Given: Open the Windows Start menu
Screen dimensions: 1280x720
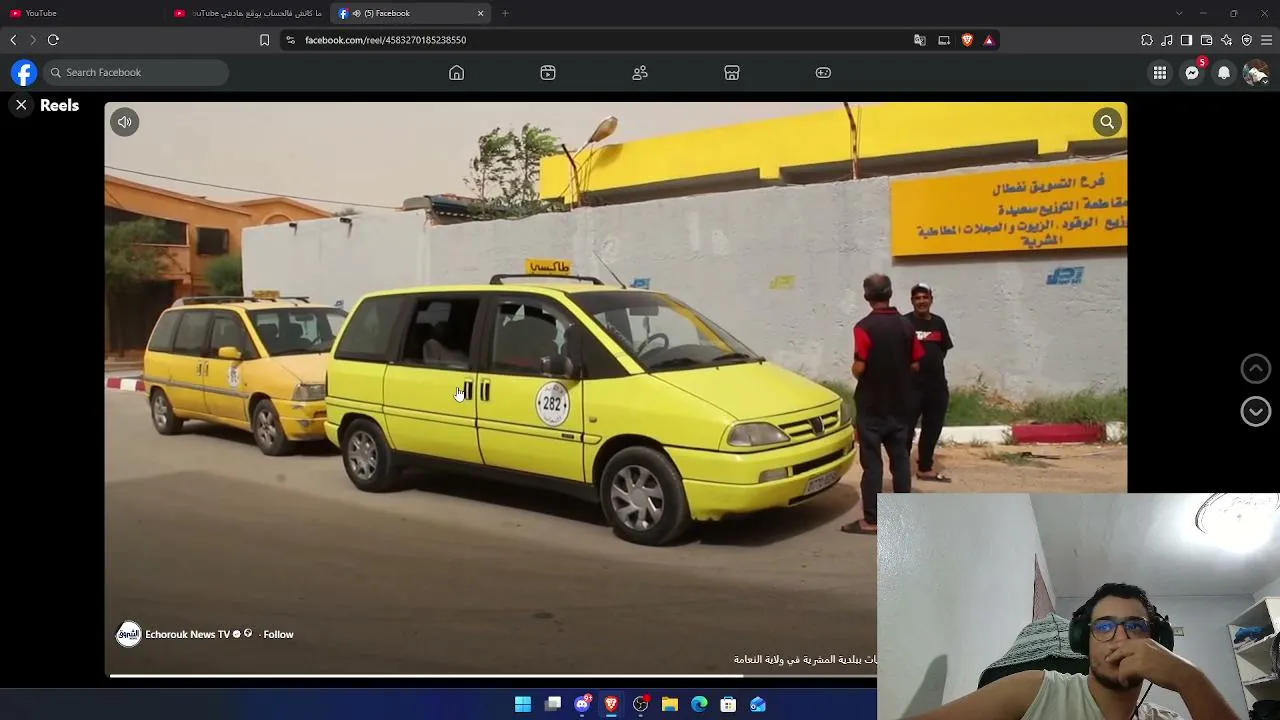Looking at the screenshot, I should [x=523, y=705].
